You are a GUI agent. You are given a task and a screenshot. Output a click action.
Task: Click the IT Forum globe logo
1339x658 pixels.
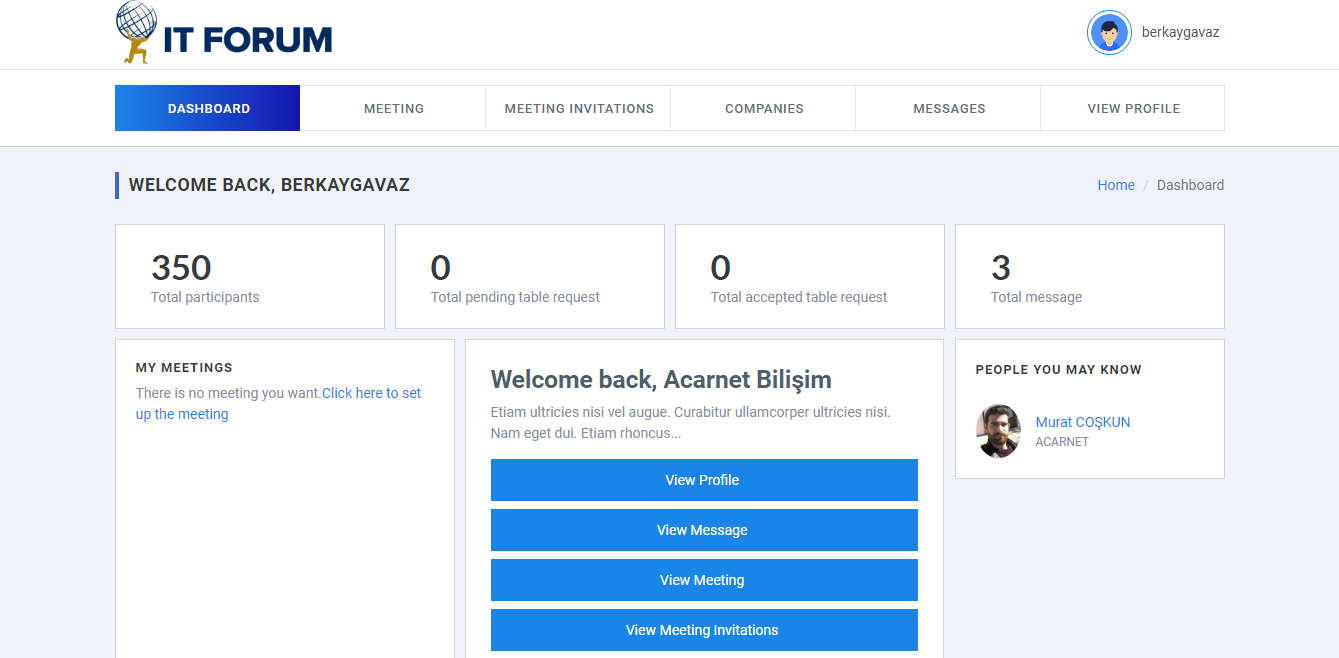[137, 32]
